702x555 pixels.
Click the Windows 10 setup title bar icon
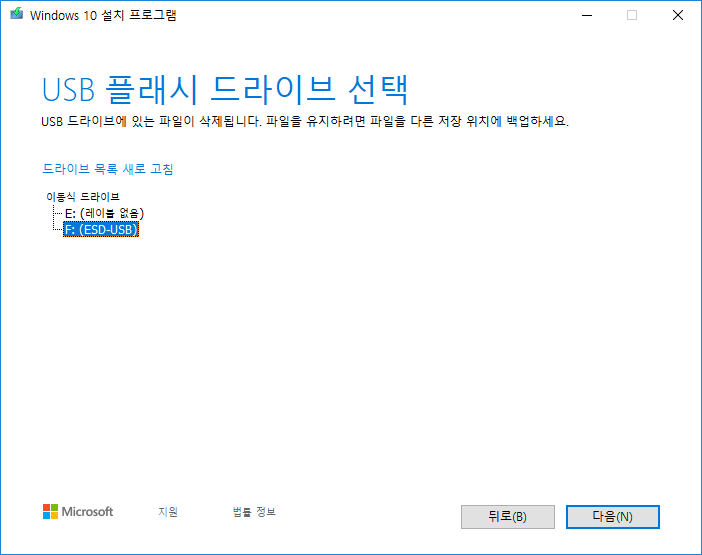coord(17,14)
